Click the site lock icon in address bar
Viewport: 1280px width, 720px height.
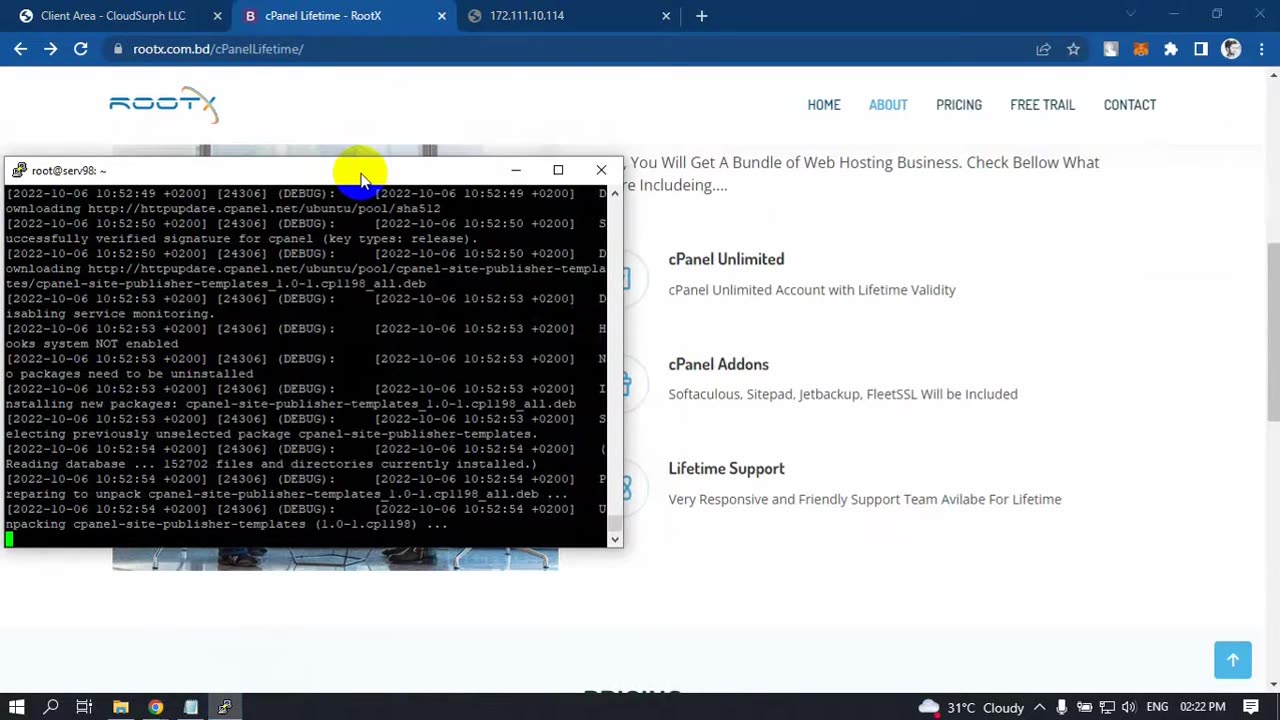click(118, 49)
